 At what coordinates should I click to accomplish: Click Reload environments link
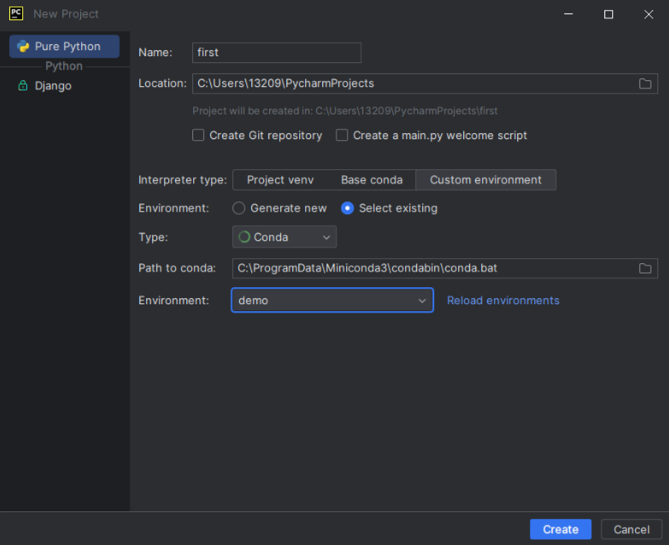503,300
